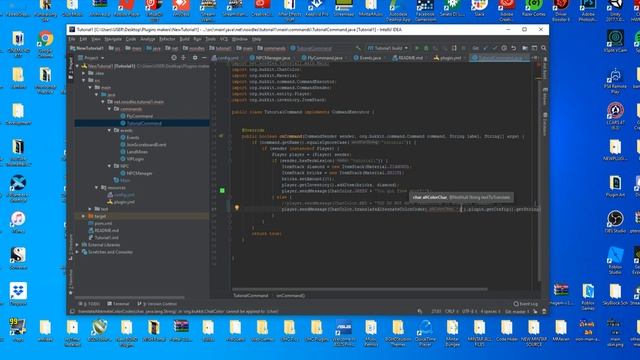640x360 pixels.
Task: Click onCommand() breadcrumb below the editor
Action: 291,296
